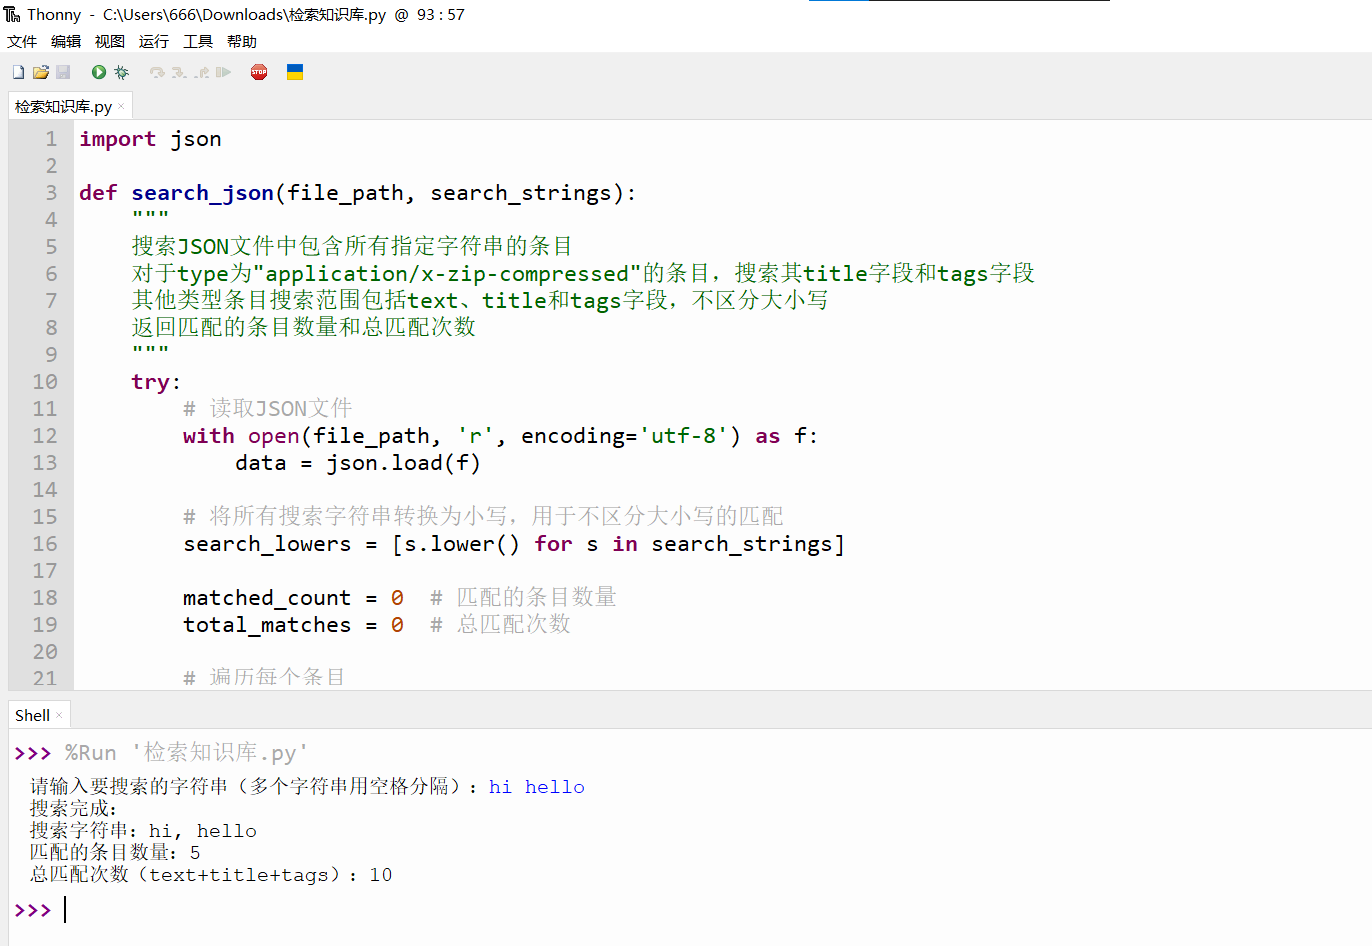Click the '# 遍历每个条目' comment

[264, 677]
